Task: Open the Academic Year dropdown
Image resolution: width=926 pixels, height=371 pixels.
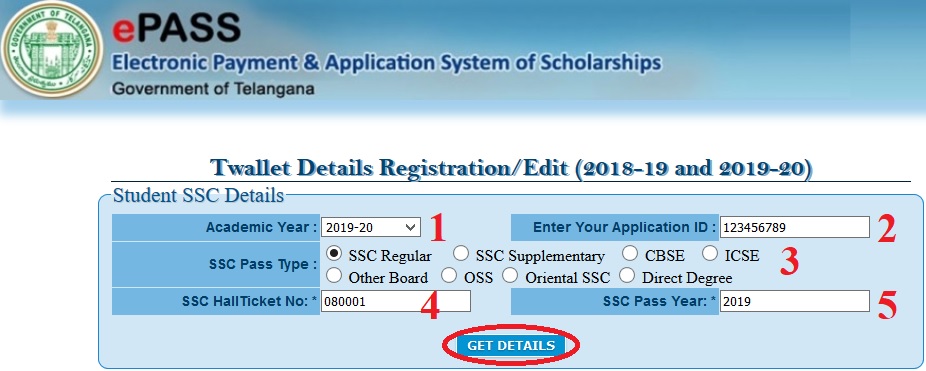Action: tap(371, 227)
